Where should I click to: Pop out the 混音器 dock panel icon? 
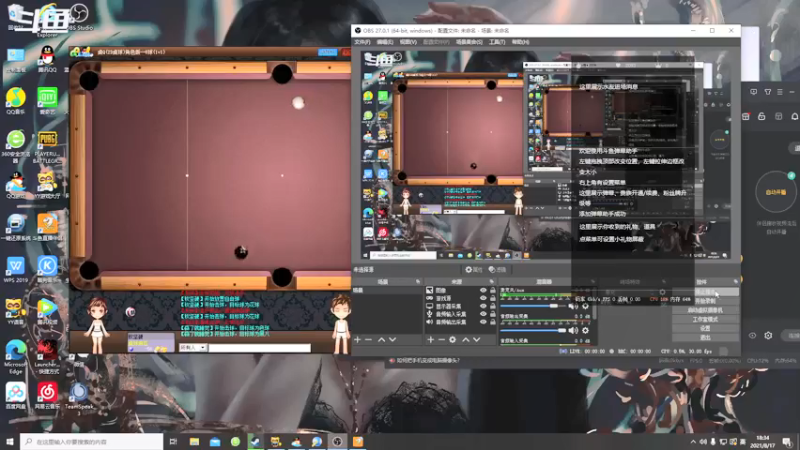[593, 282]
